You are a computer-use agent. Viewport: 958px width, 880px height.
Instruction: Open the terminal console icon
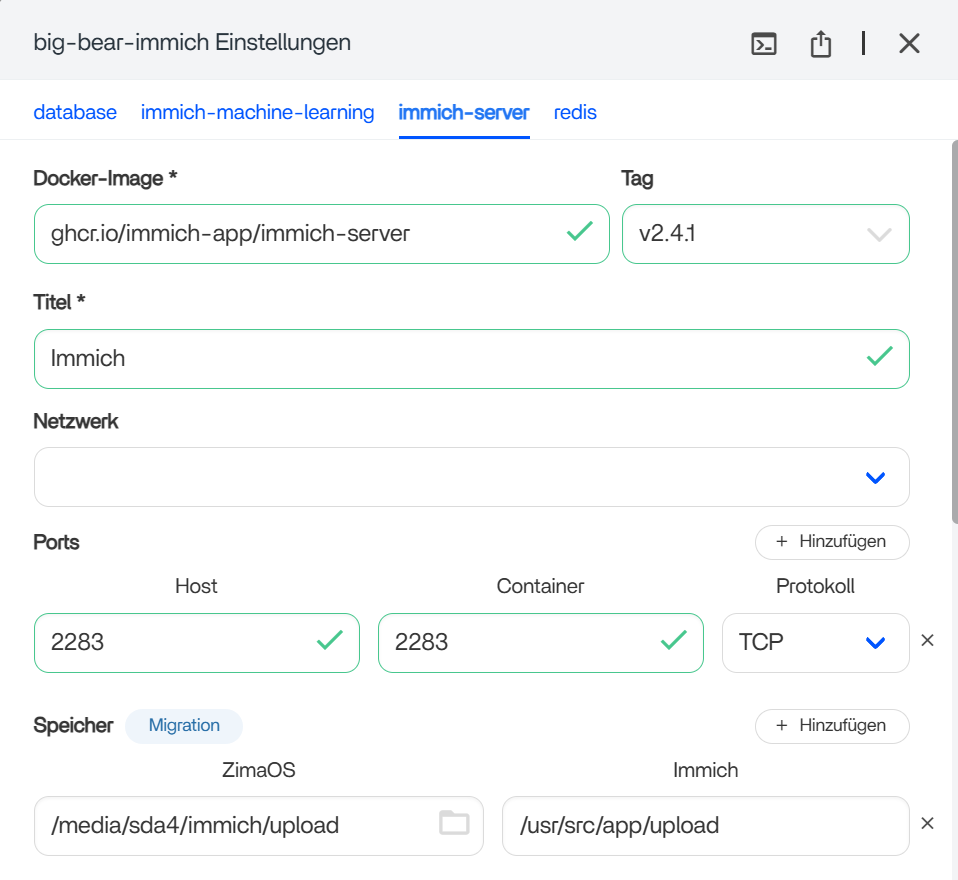764,44
